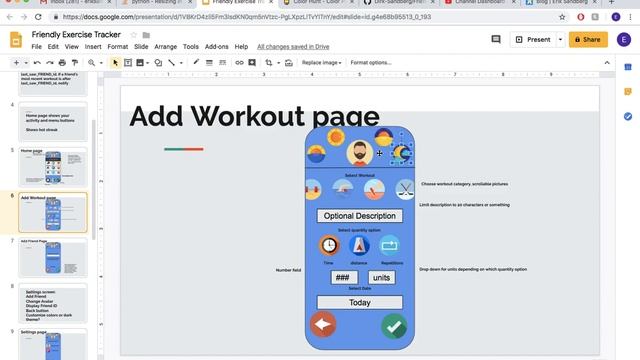Open the View menu

71,47
